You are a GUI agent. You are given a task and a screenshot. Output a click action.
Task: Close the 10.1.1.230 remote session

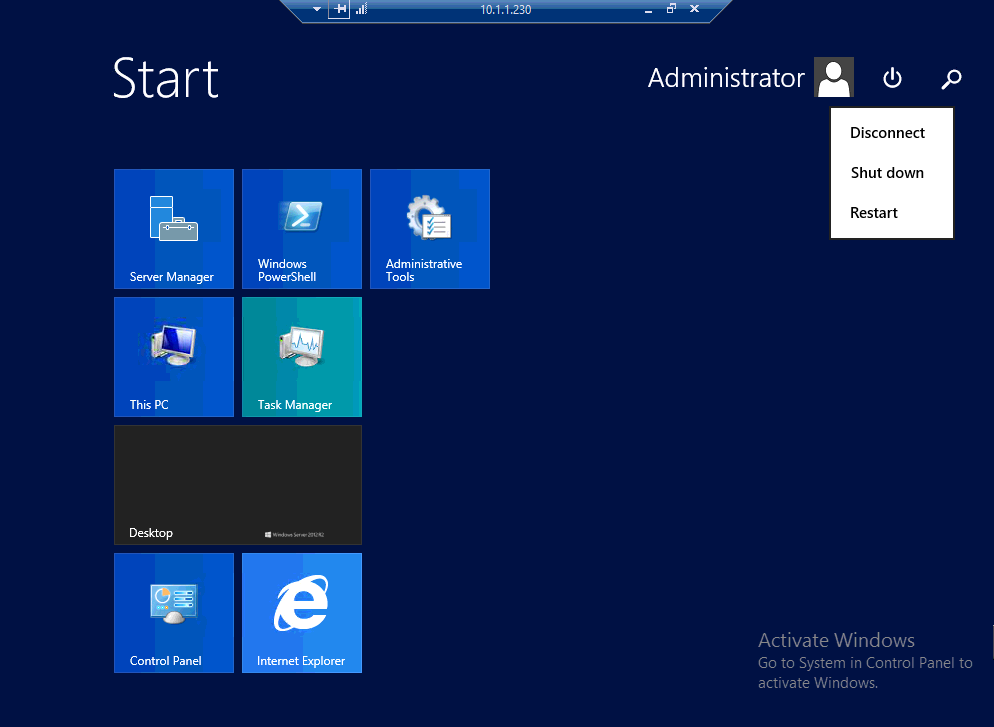click(x=695, y=9)
